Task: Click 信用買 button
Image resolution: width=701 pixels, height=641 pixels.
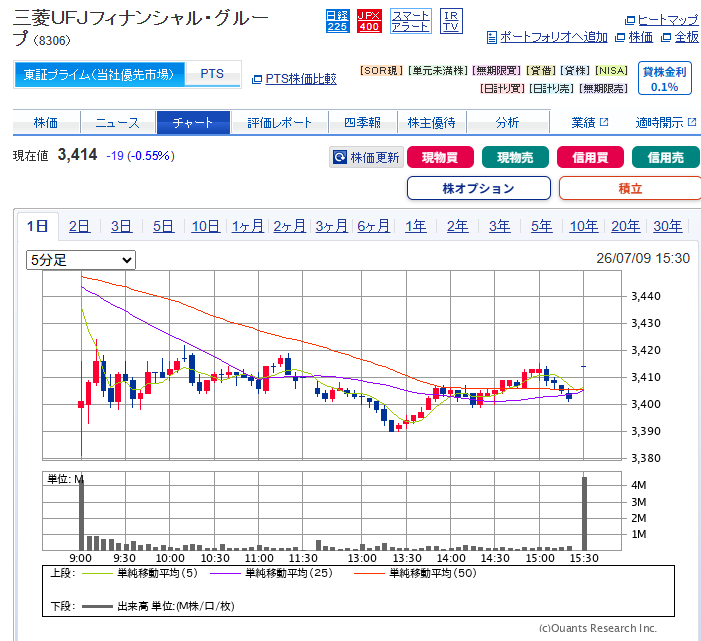Action: pos(590,157)
